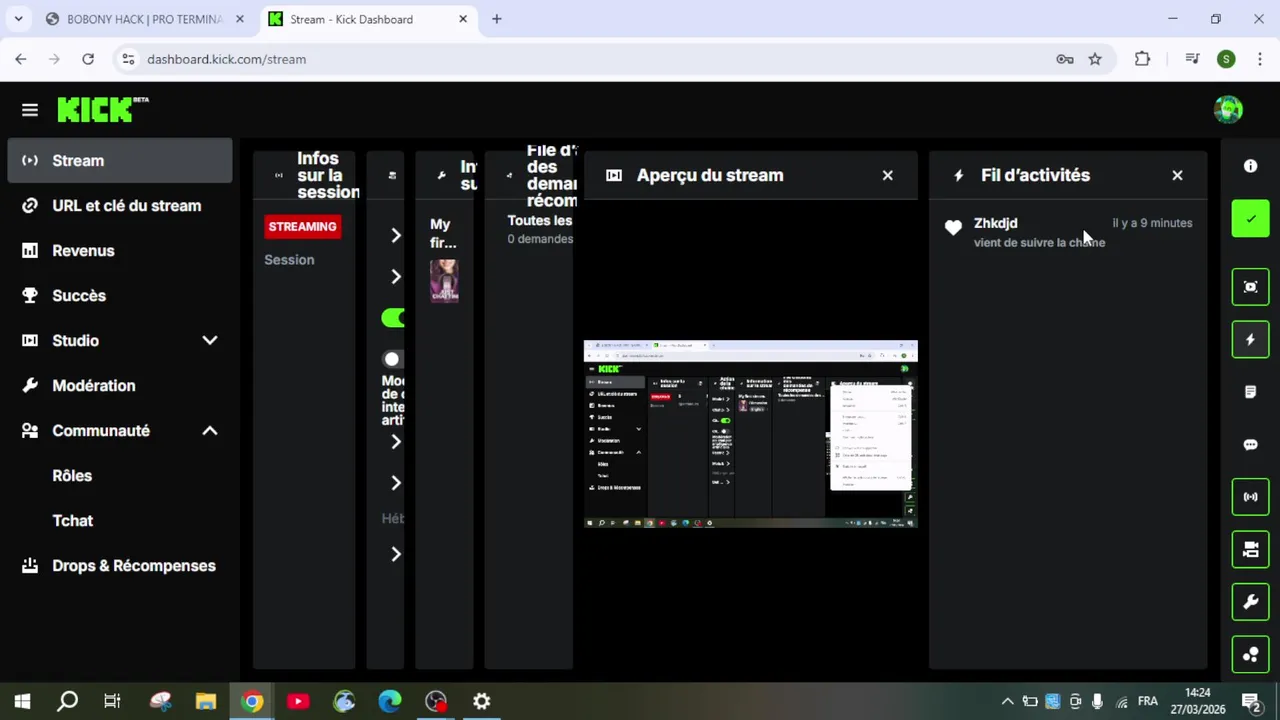Click the lightning icon beside Fil d'activités

pos(959,175)
